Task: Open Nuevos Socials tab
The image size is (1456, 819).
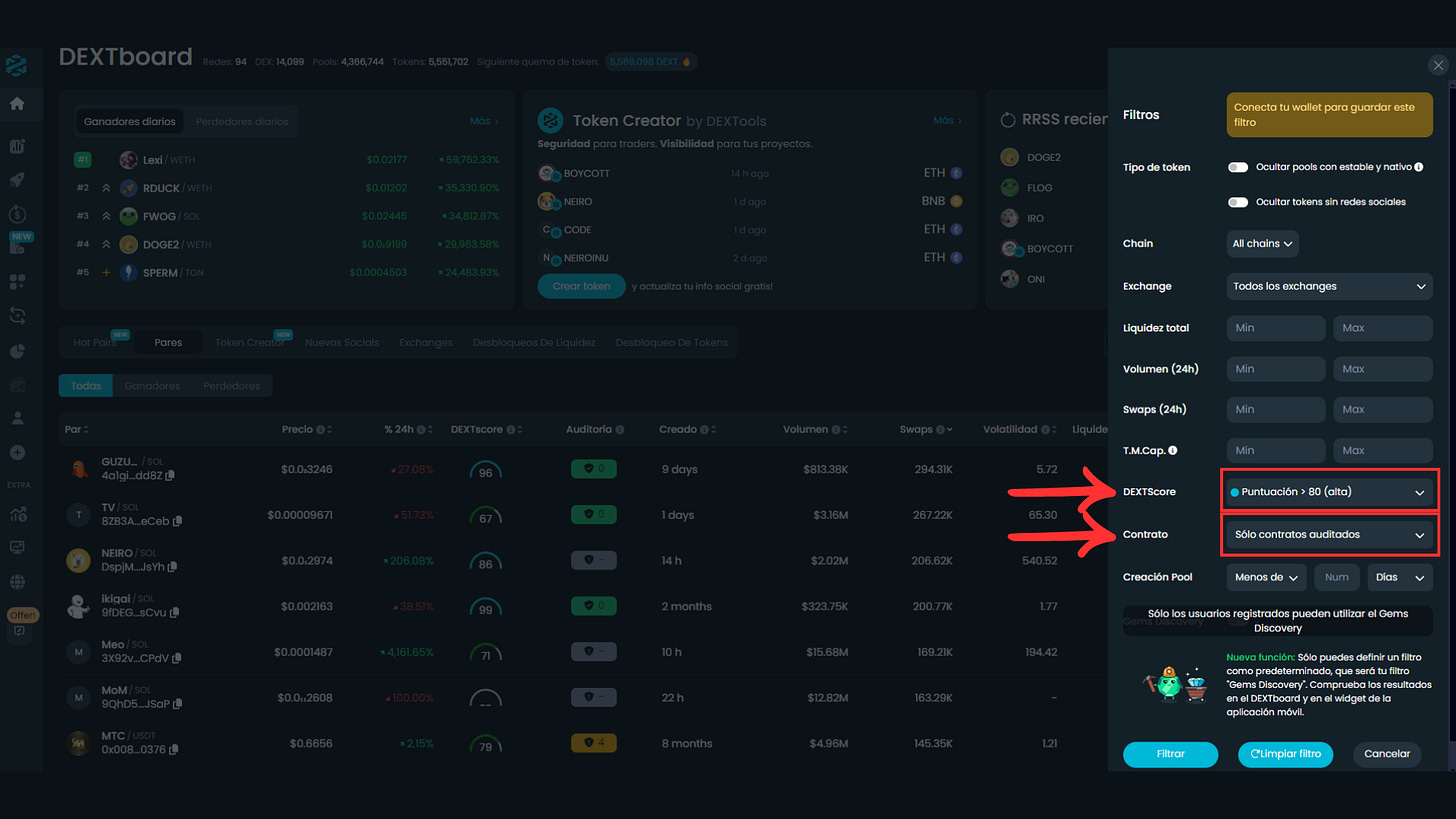Action: coord(341,342)
